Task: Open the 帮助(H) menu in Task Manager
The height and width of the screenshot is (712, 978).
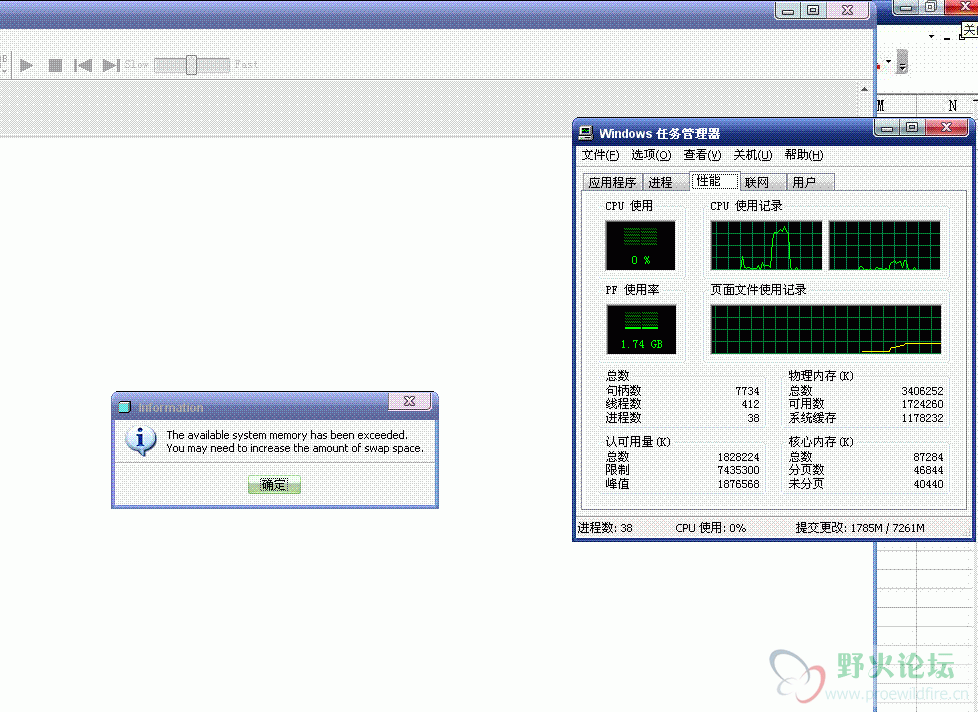Action: [804, 155]
